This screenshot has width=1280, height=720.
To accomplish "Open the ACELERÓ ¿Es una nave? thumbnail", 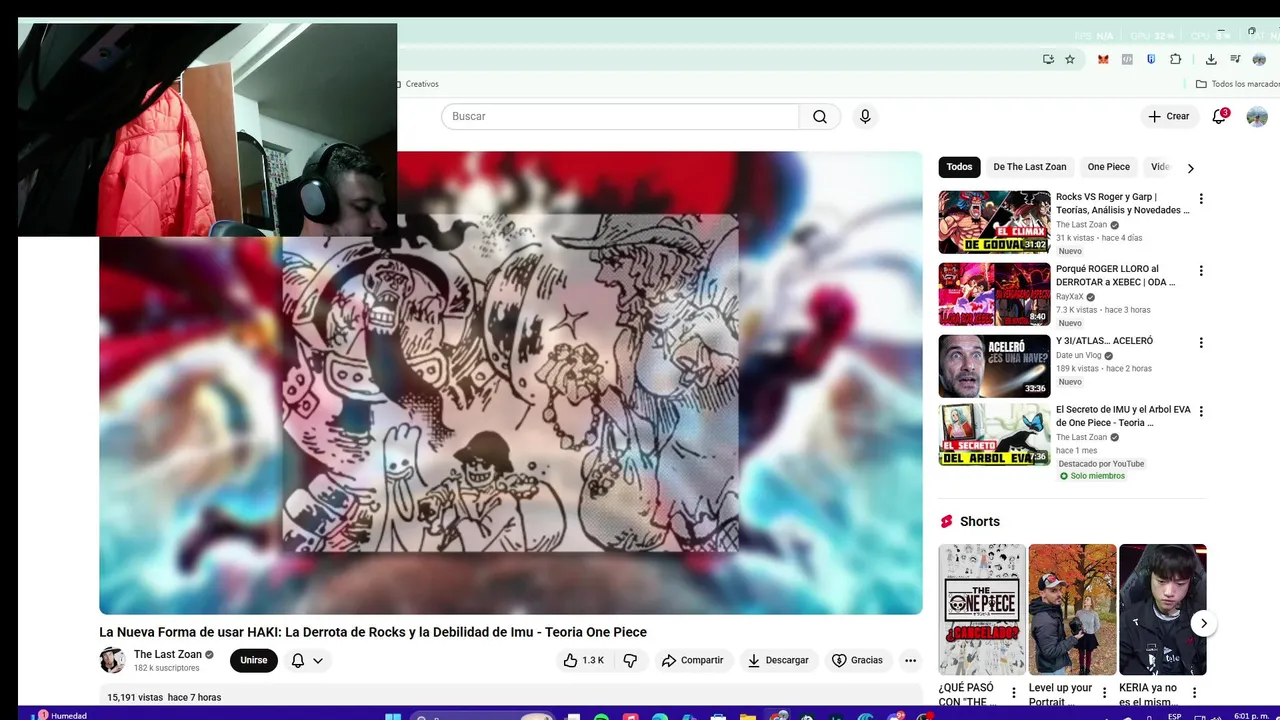I will (x=994, y=366).
